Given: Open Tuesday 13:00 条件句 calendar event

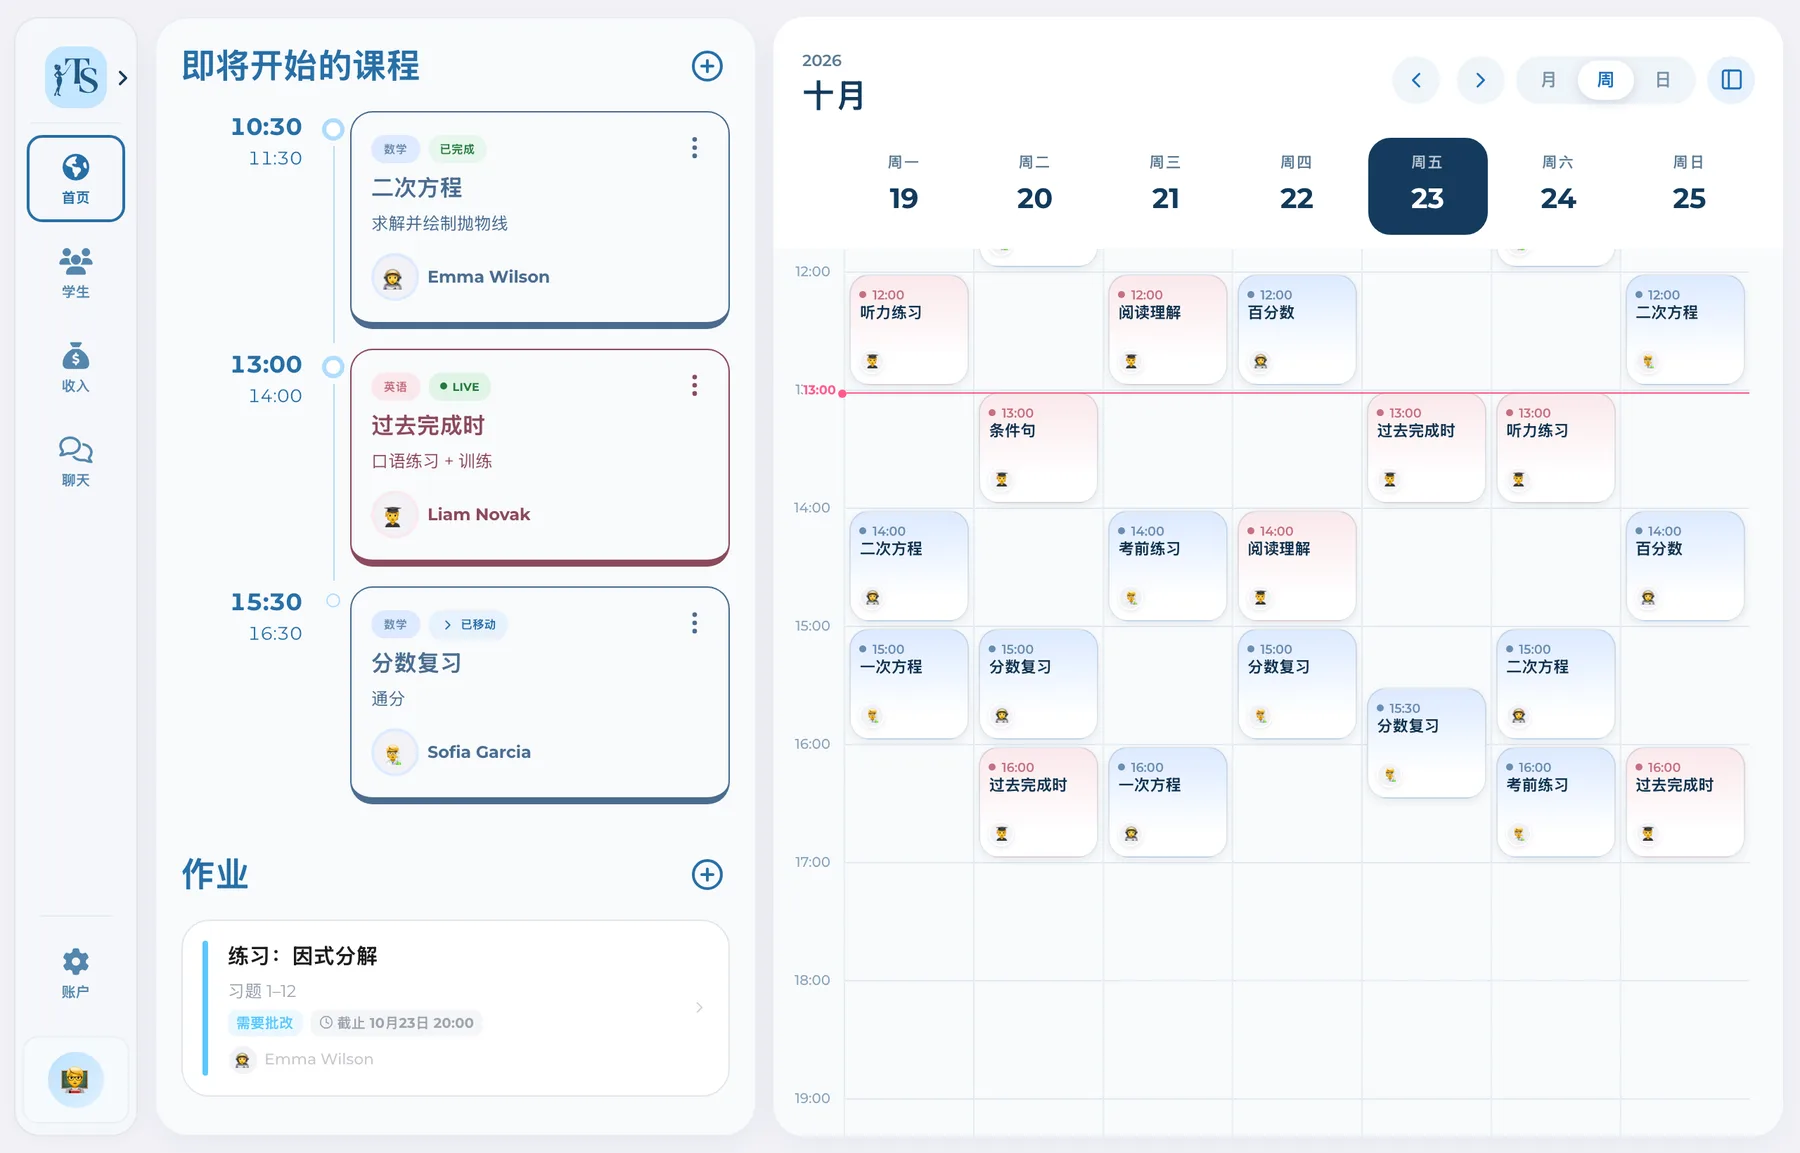Looking at the screenshot, I should point(1038,448).
